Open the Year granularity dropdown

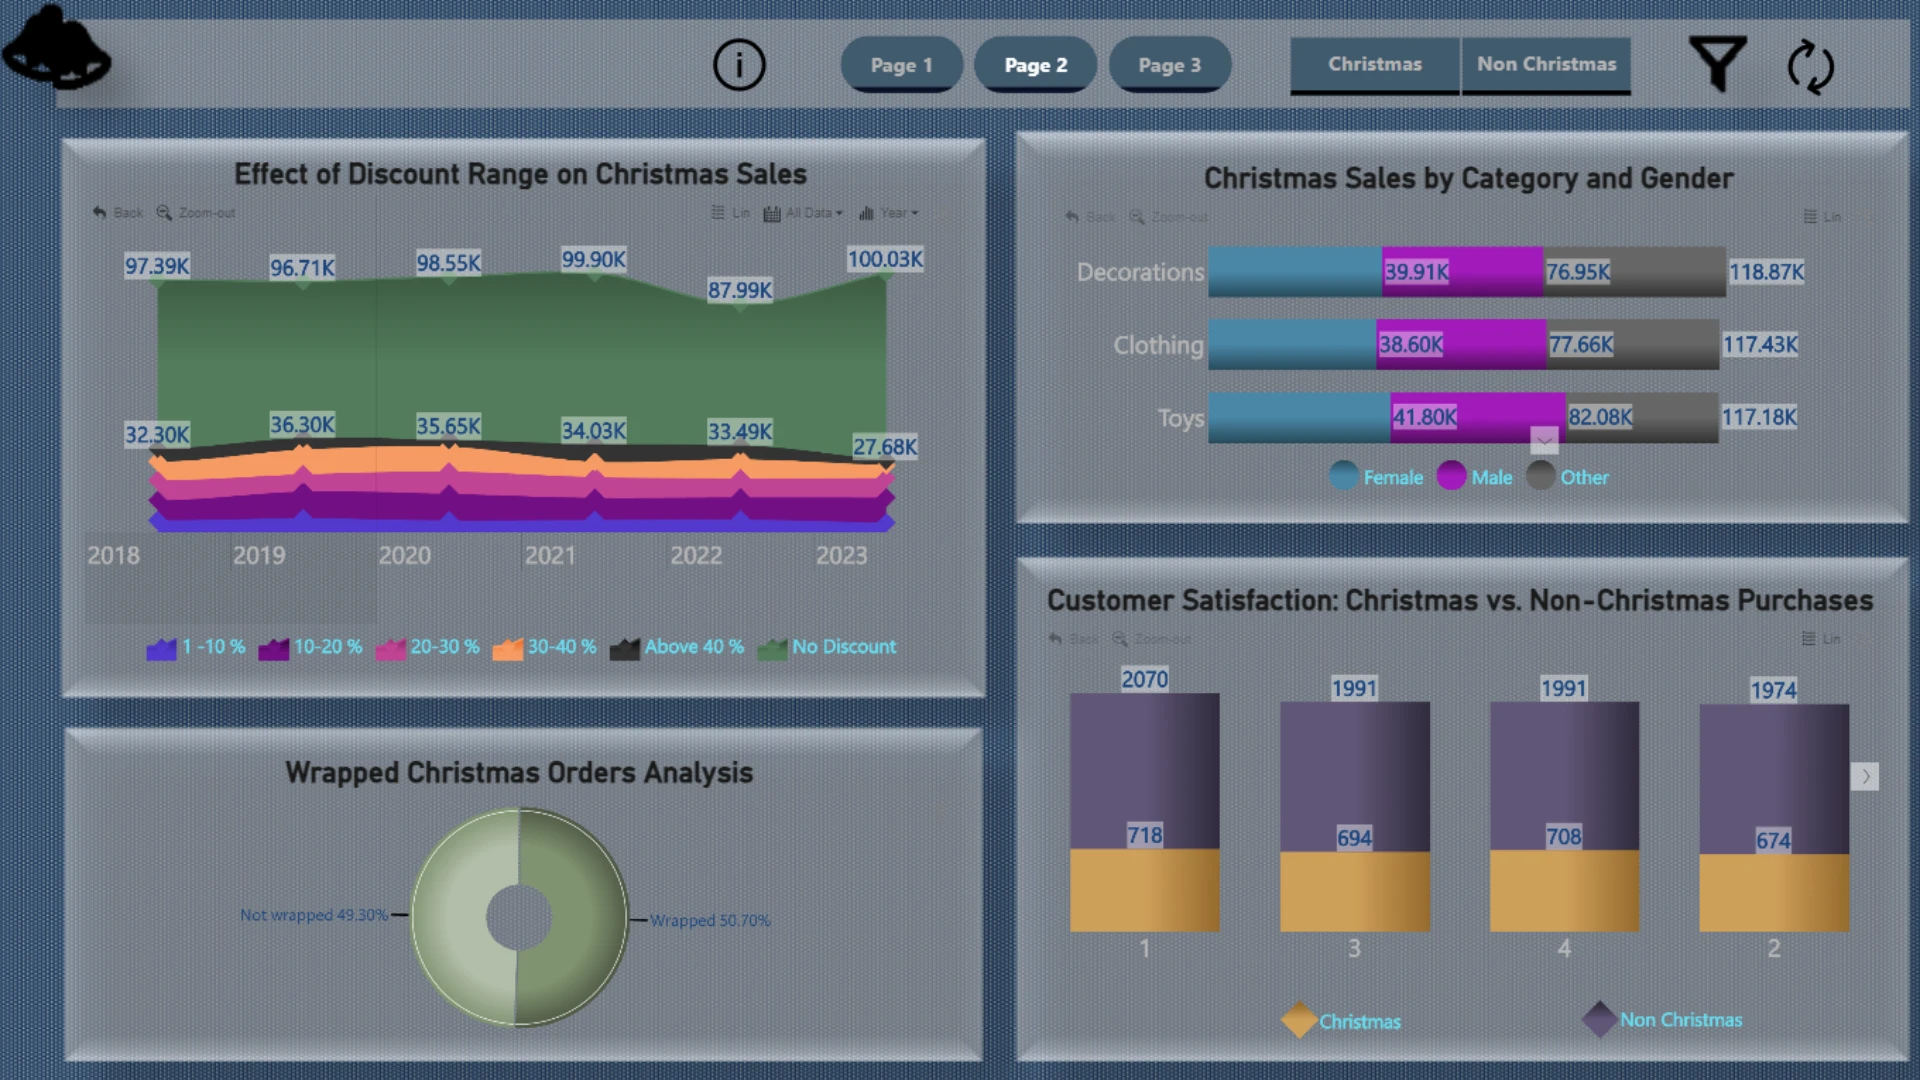tap(888, 213)
